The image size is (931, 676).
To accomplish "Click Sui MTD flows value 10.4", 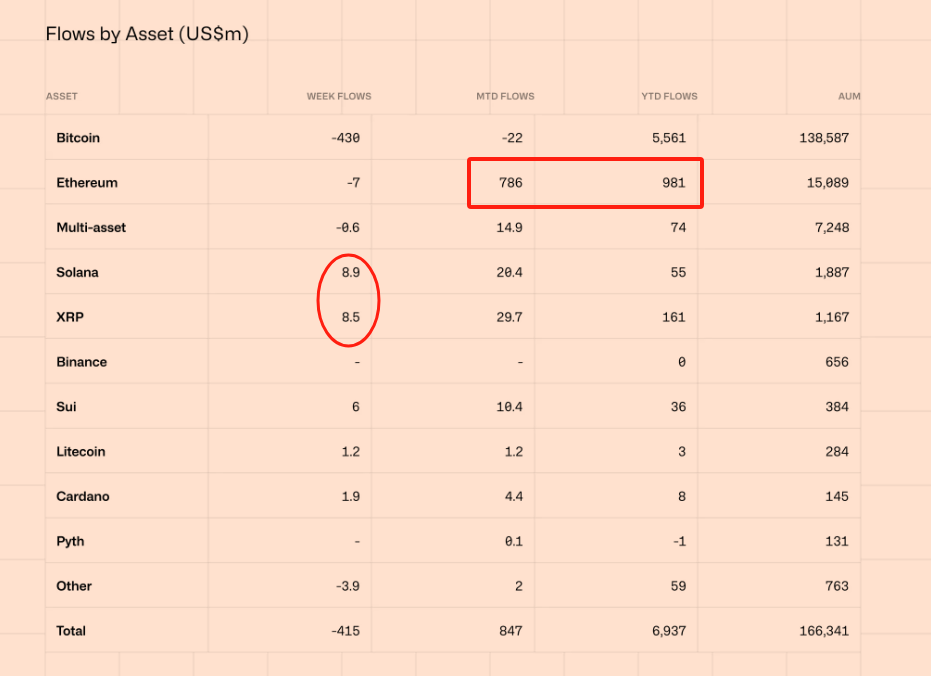I will 509,407.
